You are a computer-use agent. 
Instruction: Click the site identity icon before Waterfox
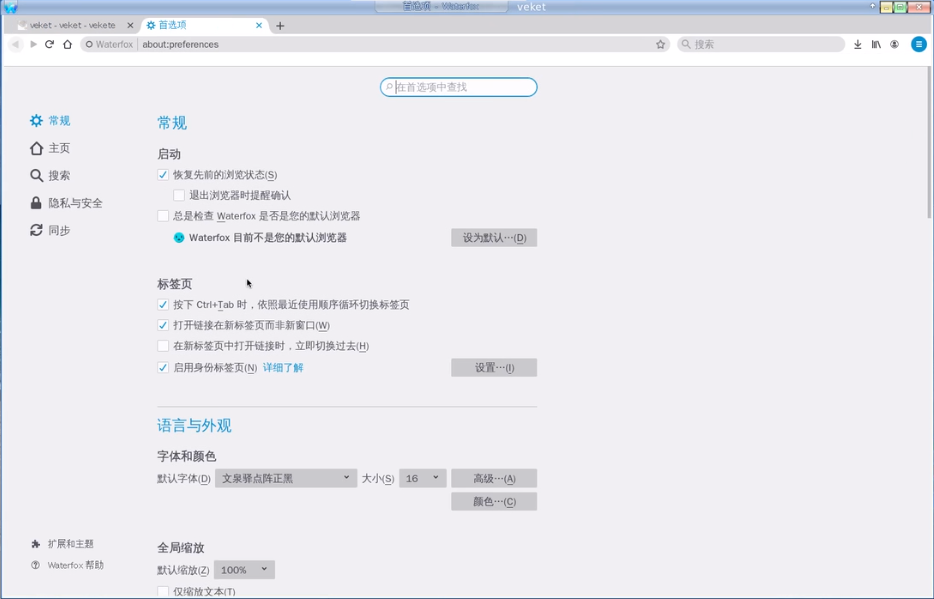coord(89,44)
